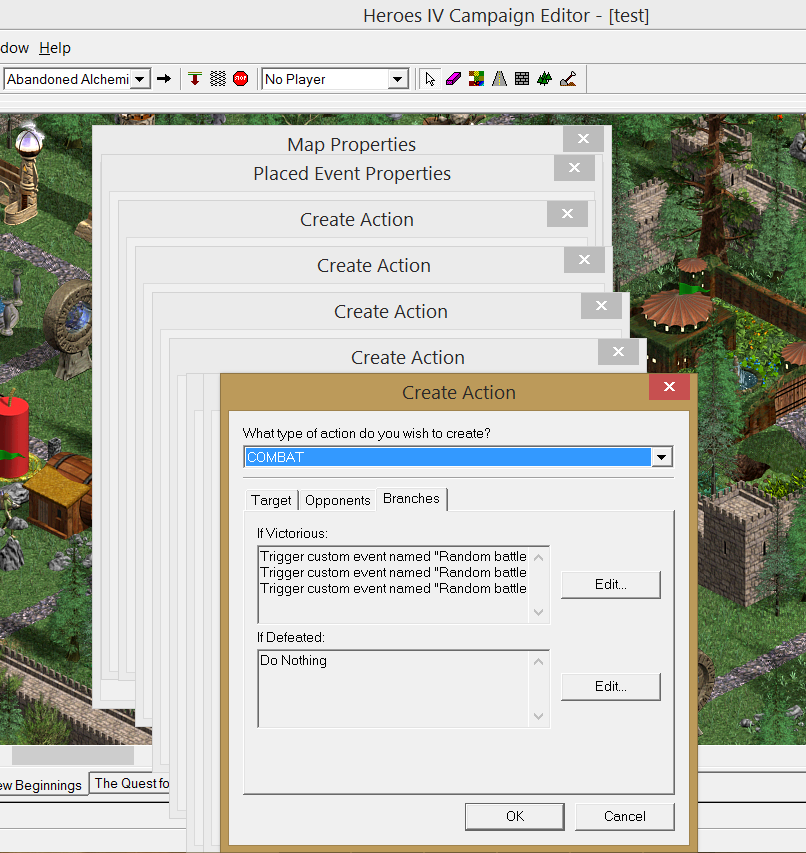Click the map horizontal scrollbar thumb
Viewport: 806px width, 853px height.
click(x=73, y=755)
